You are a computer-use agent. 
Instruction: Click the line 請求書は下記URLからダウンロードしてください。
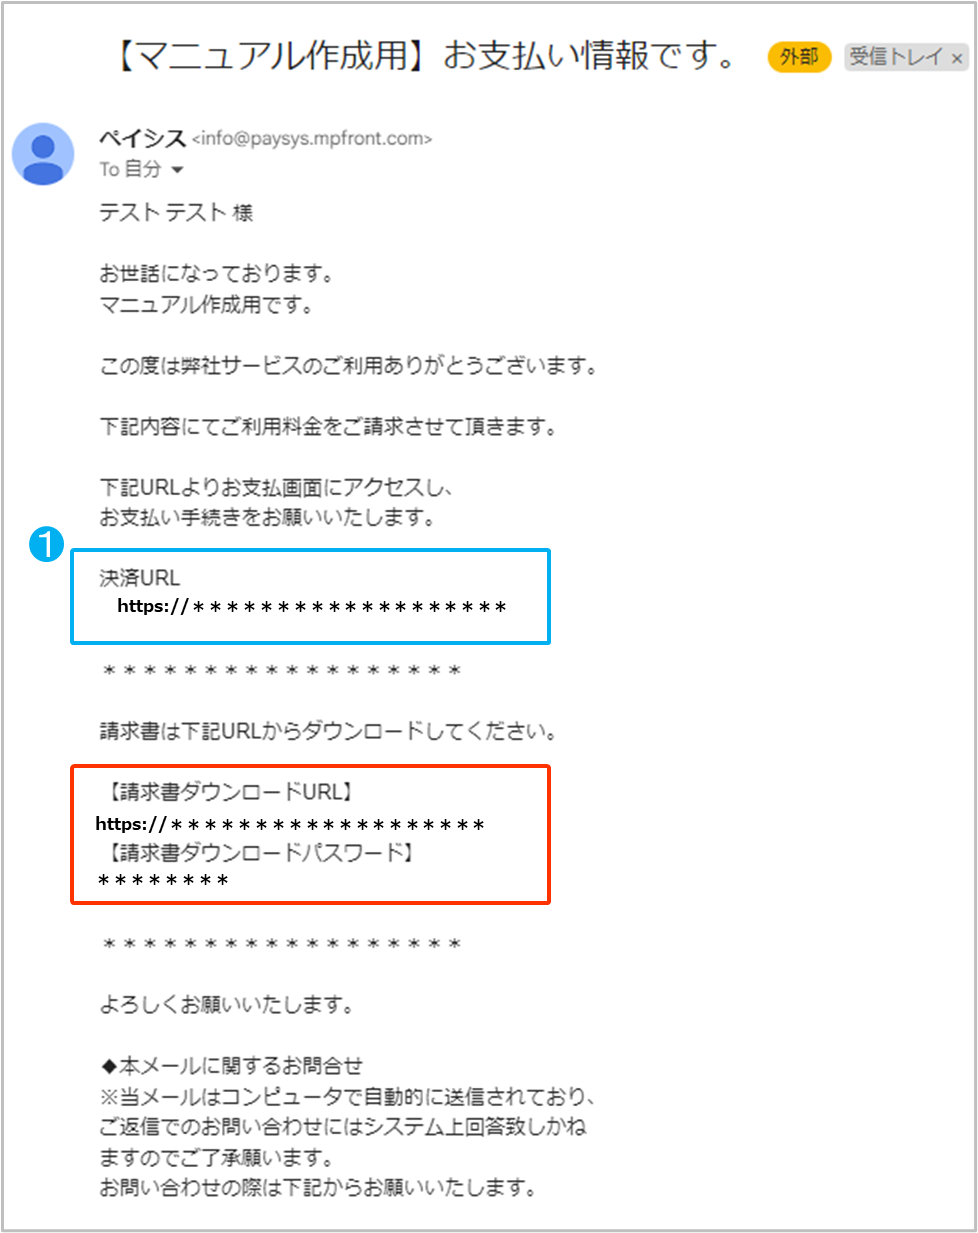point(328,732)
